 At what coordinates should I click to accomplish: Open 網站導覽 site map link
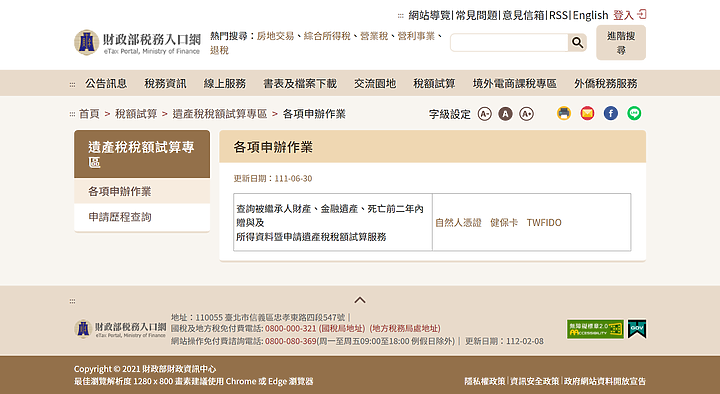(x=429, y=15)
